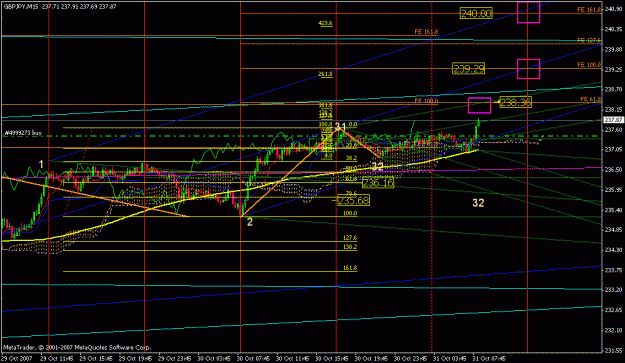The width and height of the screenshot is (625, 363).
Task: Click the 31 Oct 07:45 time label
Action: pos(489,358)
